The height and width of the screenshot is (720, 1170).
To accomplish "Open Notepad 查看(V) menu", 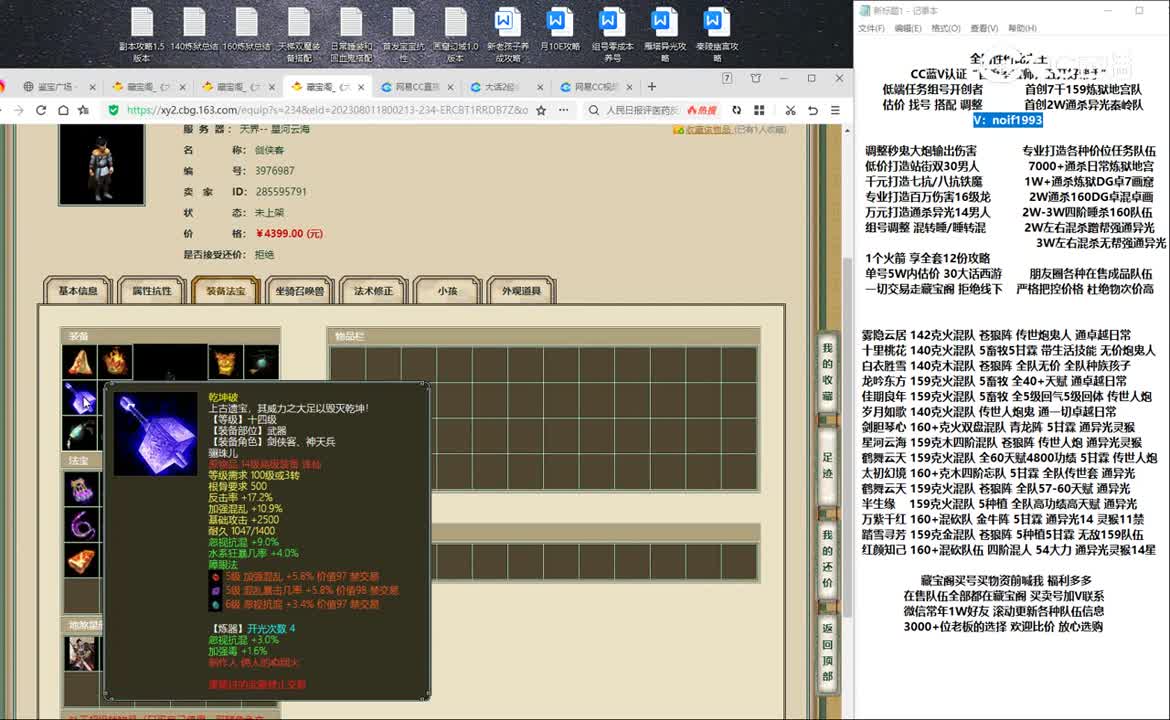I will click(983, 28).
